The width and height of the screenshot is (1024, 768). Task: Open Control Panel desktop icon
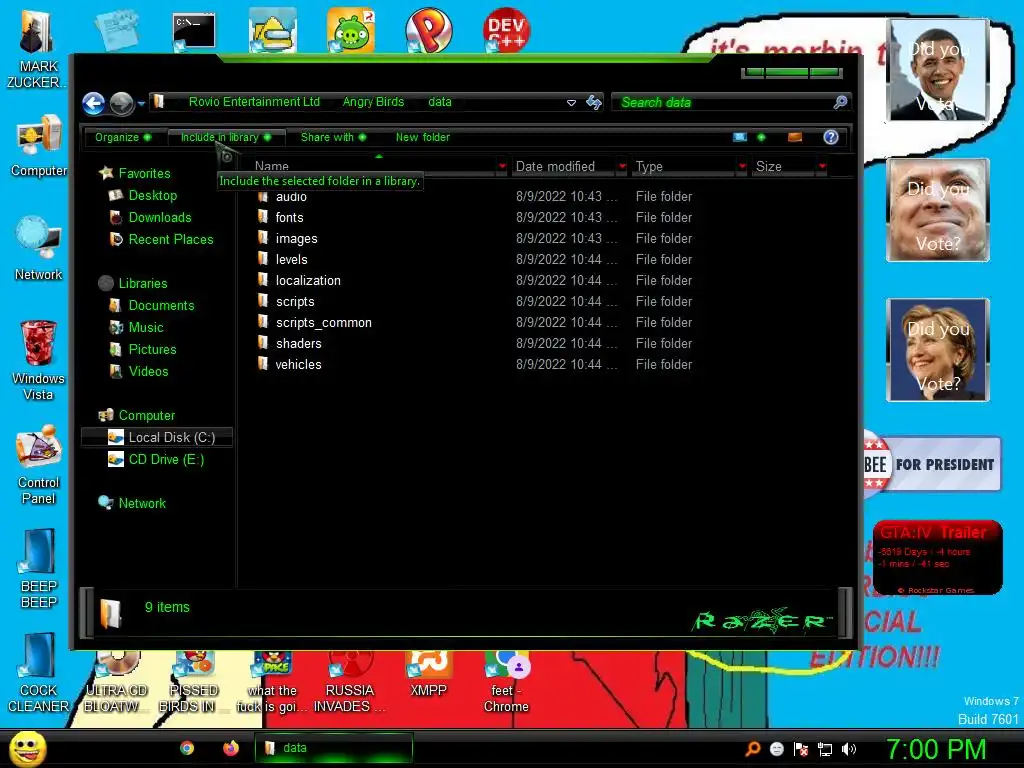point(39,465)
